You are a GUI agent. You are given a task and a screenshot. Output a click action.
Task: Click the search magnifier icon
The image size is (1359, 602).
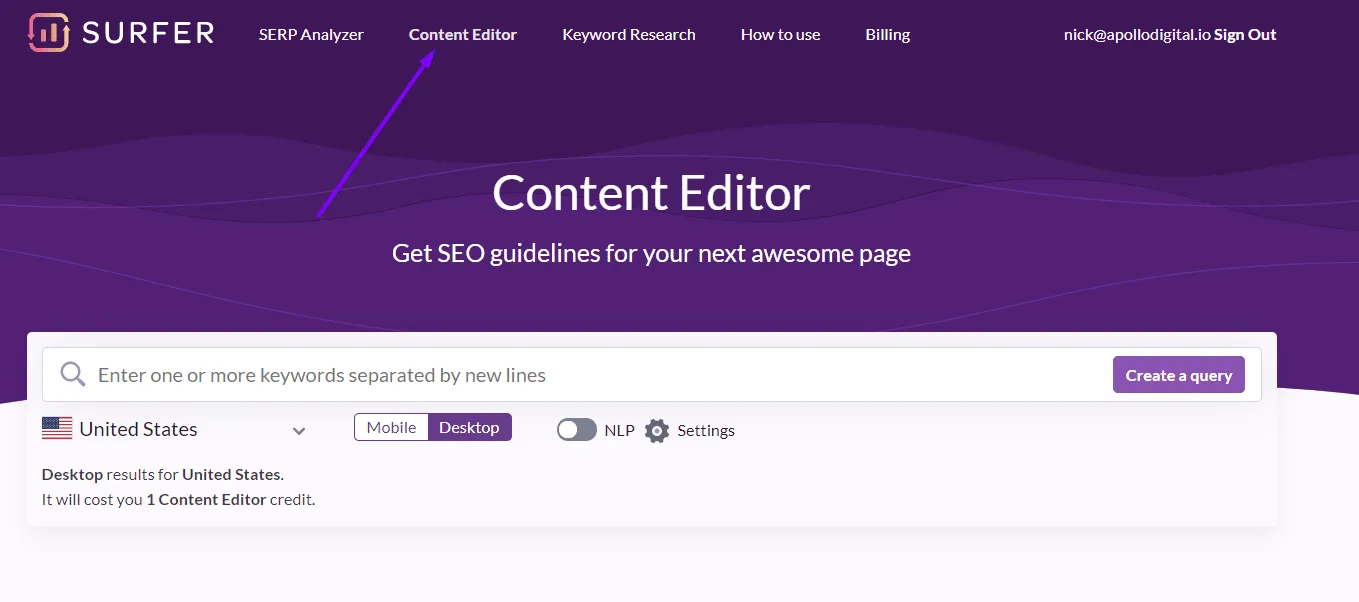click(73, 375)
